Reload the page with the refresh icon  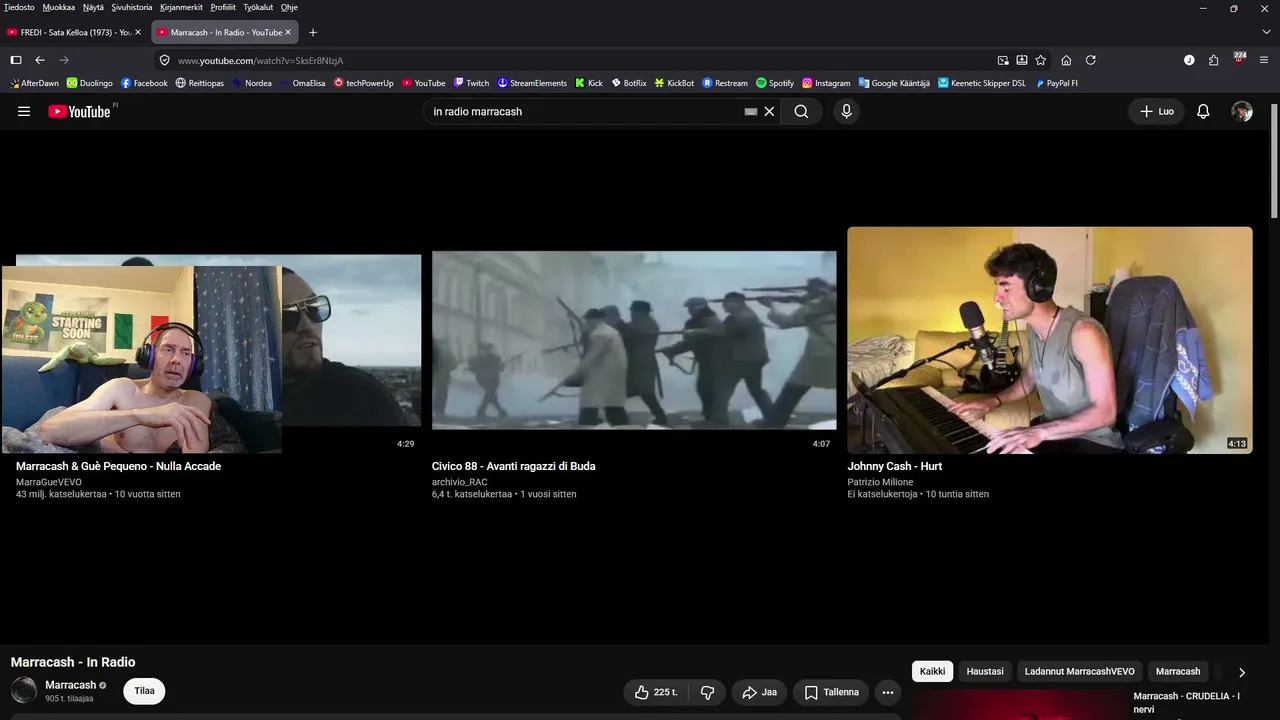[x=1091, y=60]
